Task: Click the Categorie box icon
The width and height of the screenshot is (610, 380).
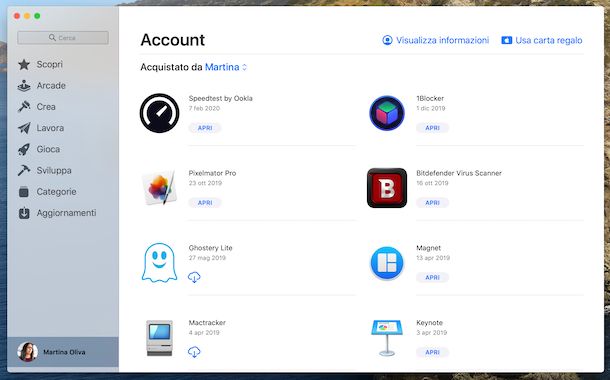Action: 24,192
